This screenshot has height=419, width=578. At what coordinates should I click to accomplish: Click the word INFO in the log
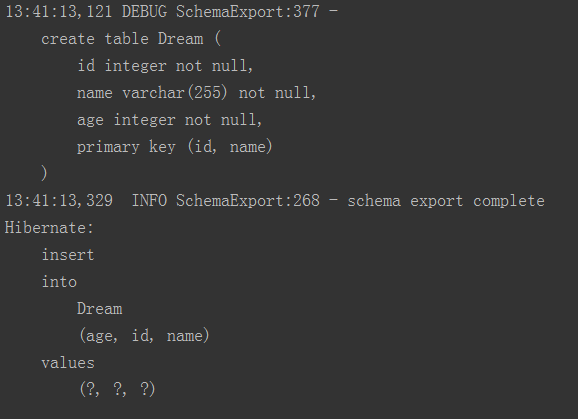[x=149, y=201]
